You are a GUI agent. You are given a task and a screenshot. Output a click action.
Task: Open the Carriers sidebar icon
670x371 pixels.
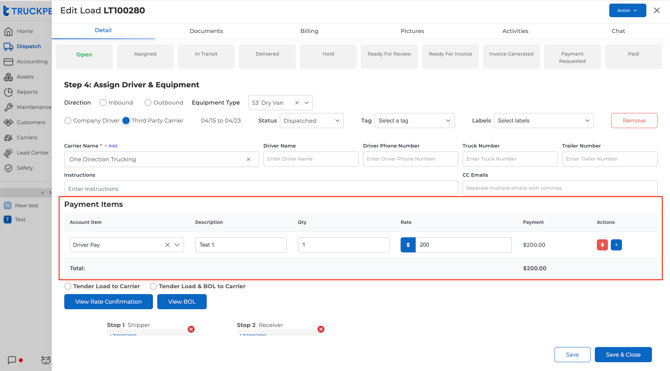[x=8, y=138]
